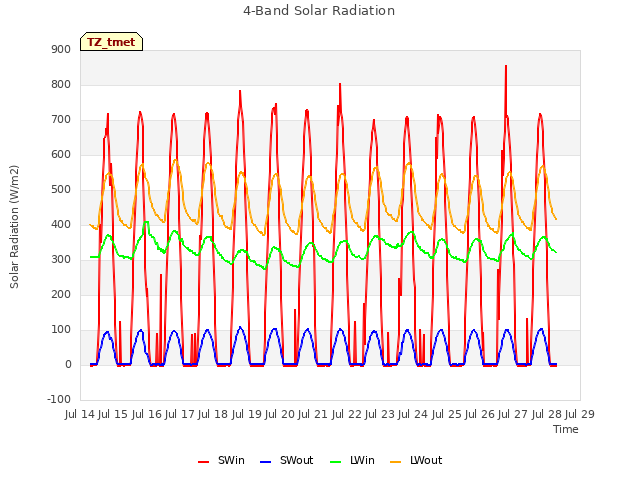Click the Jul 20 x-axis label

coord(280,414)
